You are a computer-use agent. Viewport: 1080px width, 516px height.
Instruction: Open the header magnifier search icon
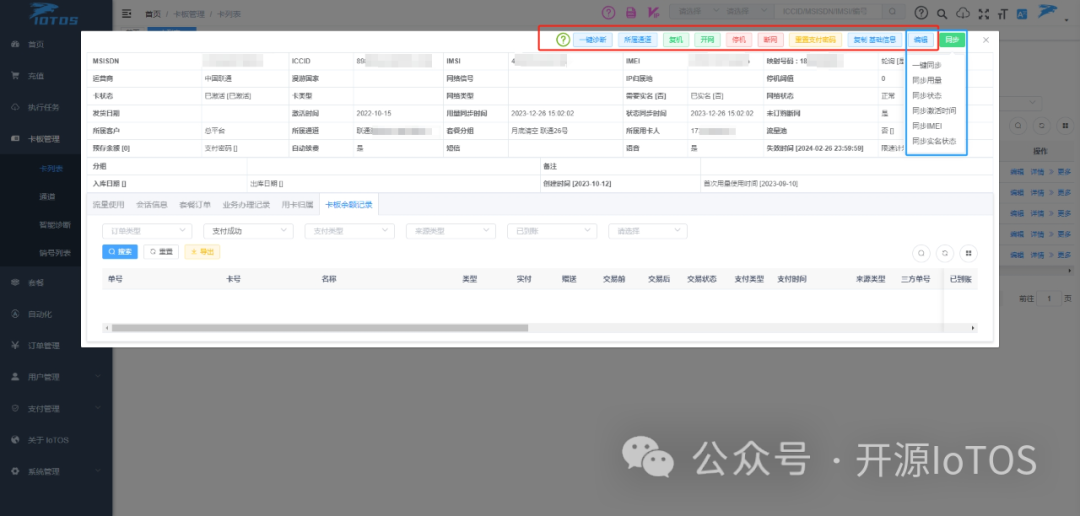[x=942, y=13]
